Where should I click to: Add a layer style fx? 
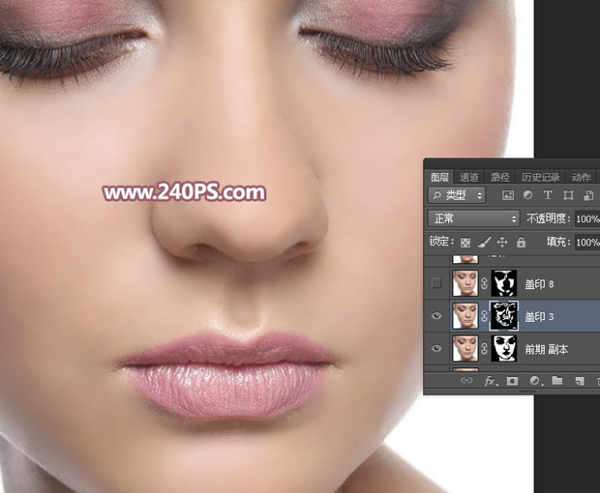click(x=491, y=381)
